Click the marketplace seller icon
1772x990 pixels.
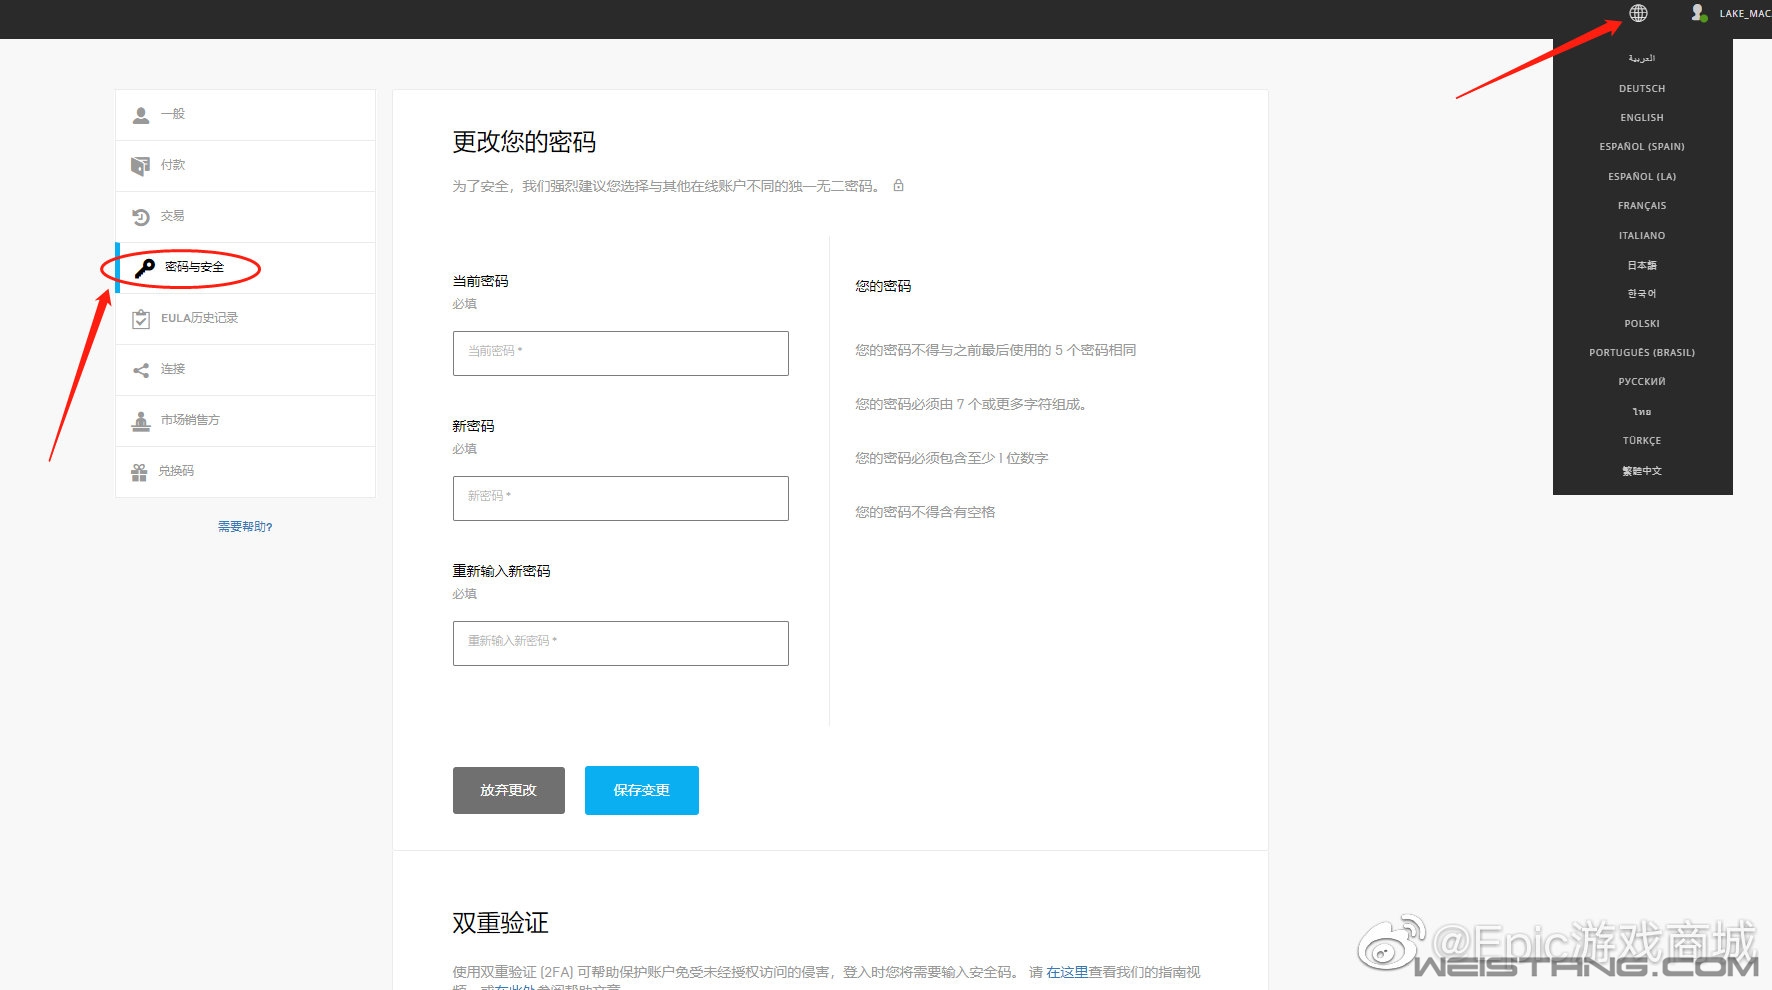tap(141, 421)
